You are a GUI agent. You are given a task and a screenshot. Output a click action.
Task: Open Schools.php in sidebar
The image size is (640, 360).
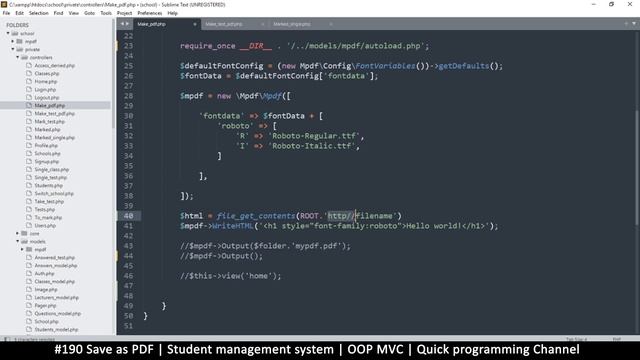47,153
